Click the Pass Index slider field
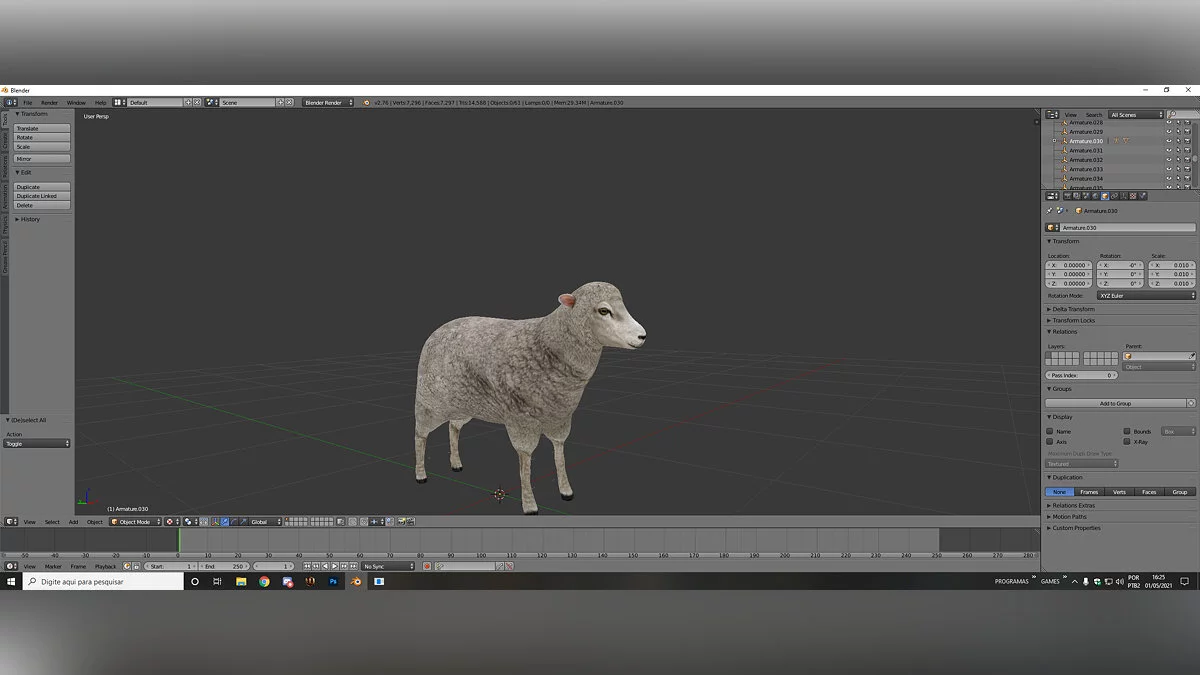1200x675 pixels. (1082, 375)
